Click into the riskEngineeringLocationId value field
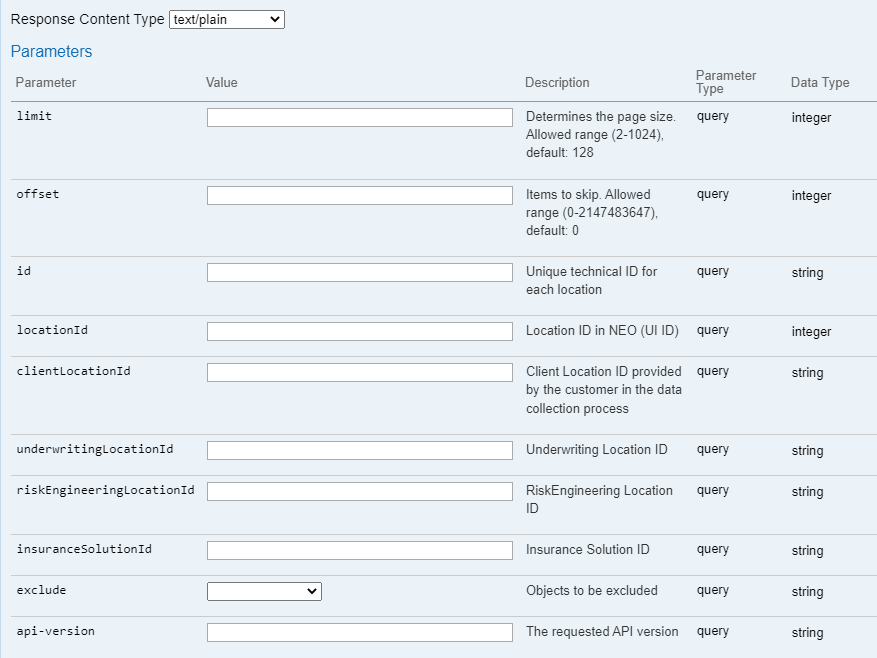 [x=358, y=491]
